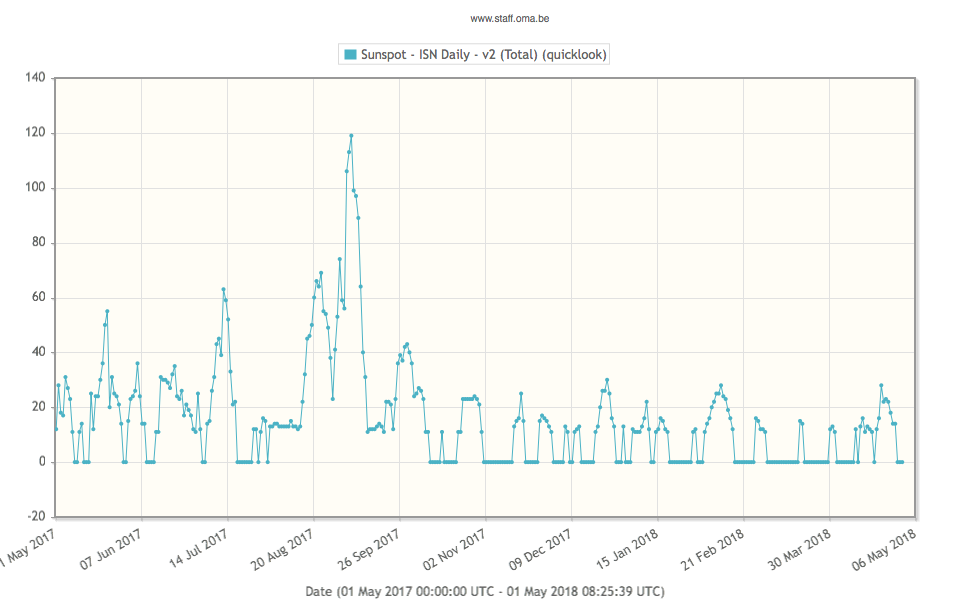Select the '14 Jul 2017' axis label

[x=198, y=549]
